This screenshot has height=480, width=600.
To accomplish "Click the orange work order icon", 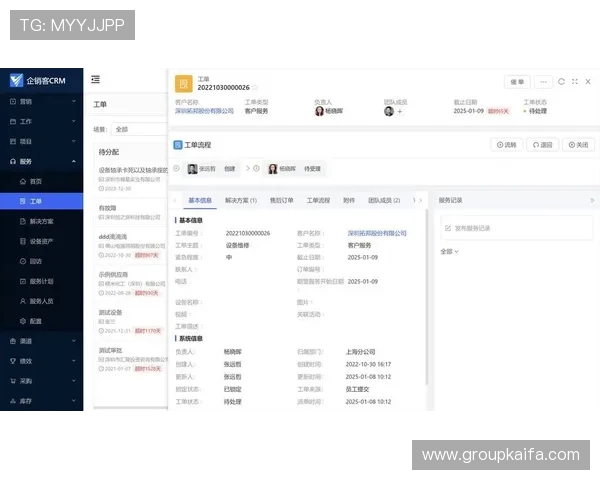I will pos(184,83).
